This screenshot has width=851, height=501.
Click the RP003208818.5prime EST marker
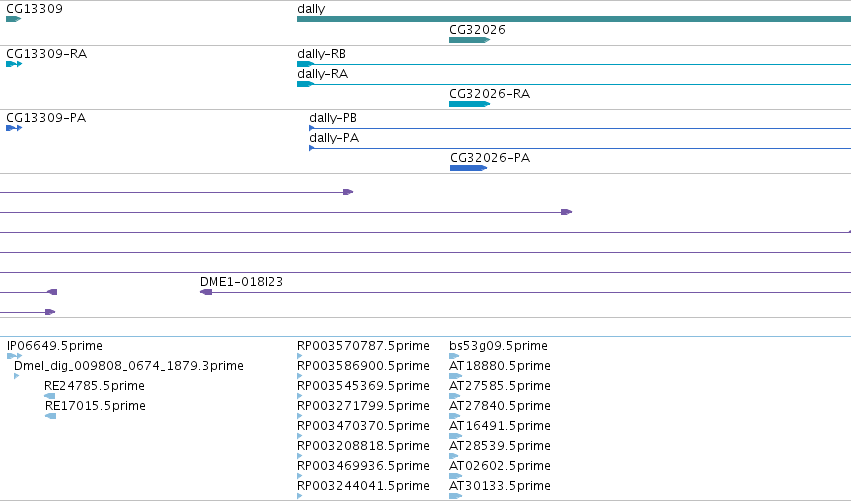click(x=300, y=456)
